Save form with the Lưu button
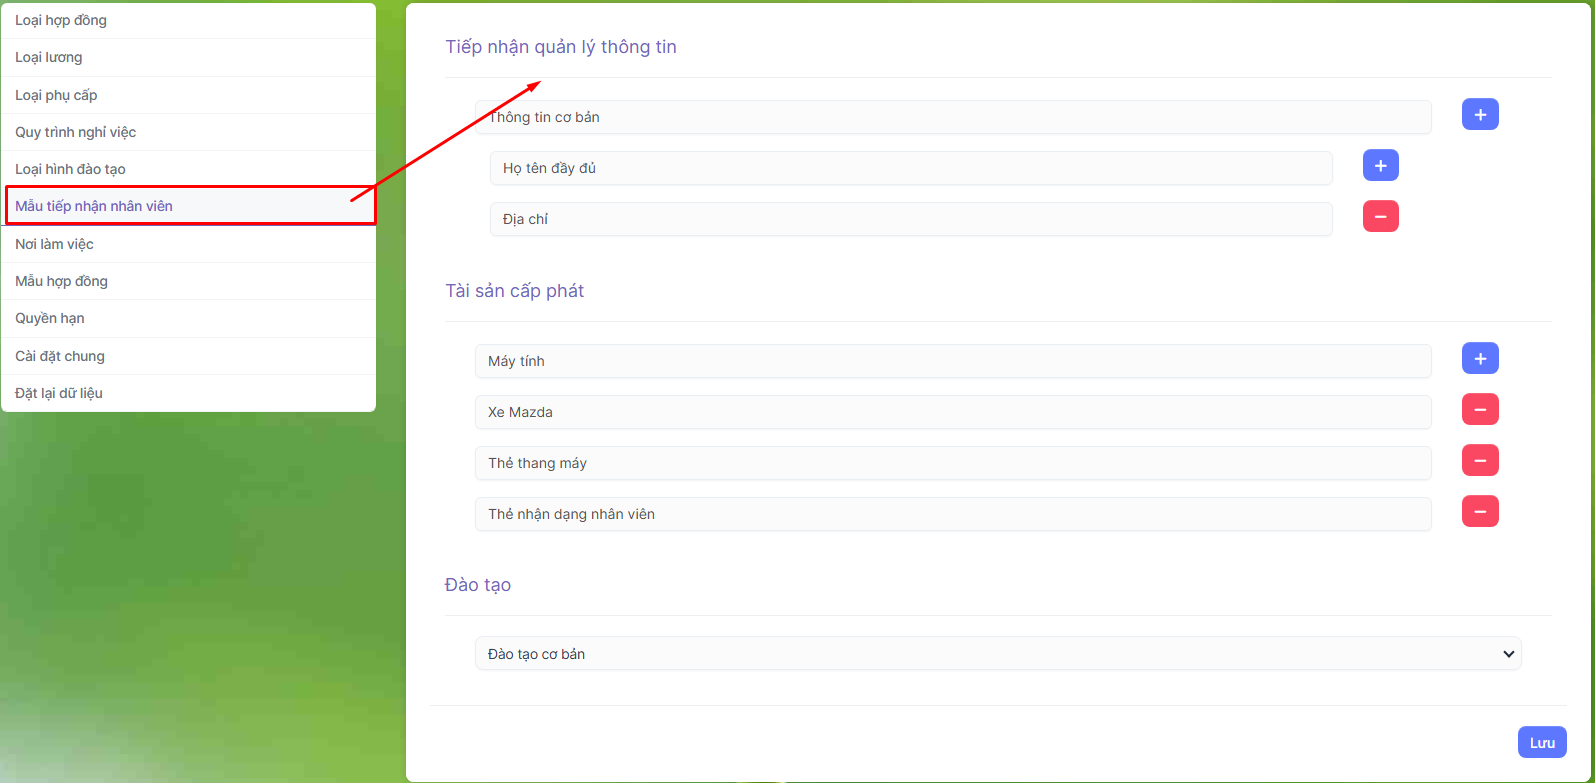 (1541, 743)
